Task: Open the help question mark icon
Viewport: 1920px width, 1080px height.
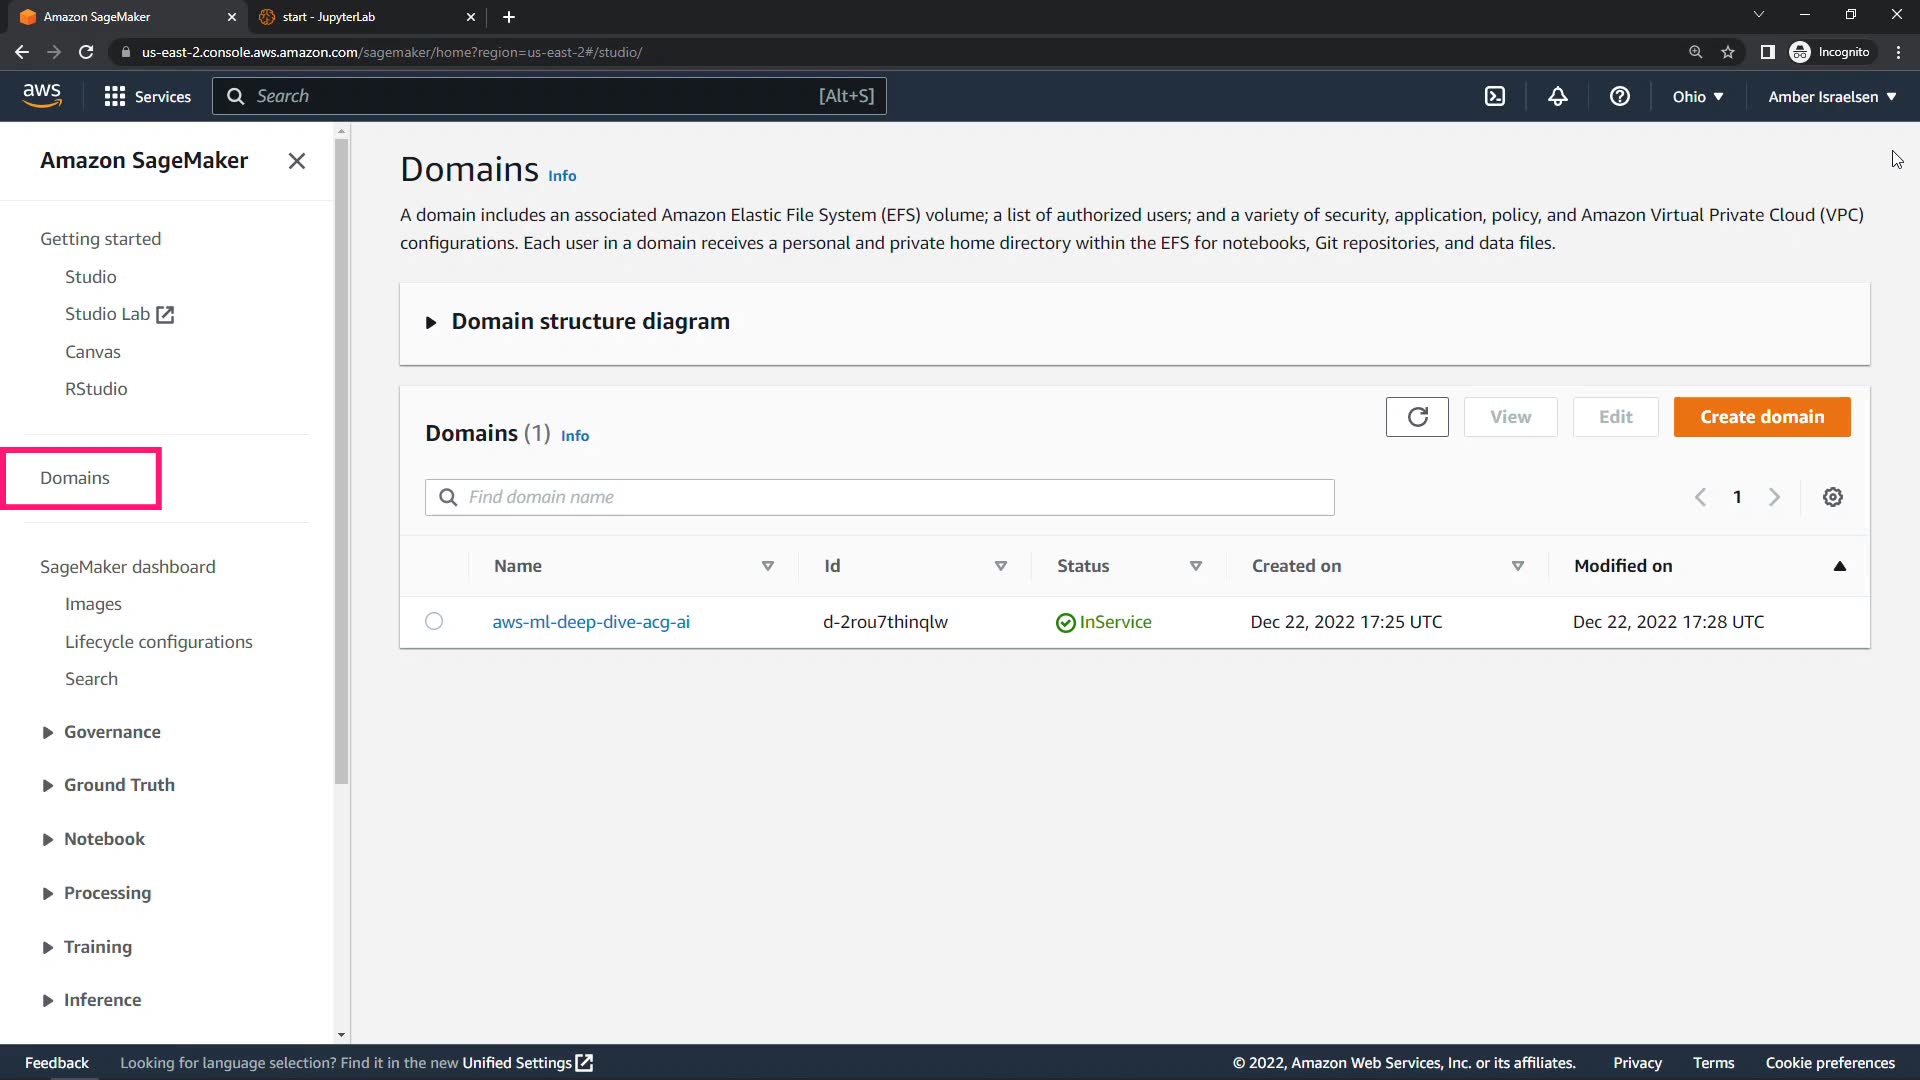Action: pos(1620,96)
